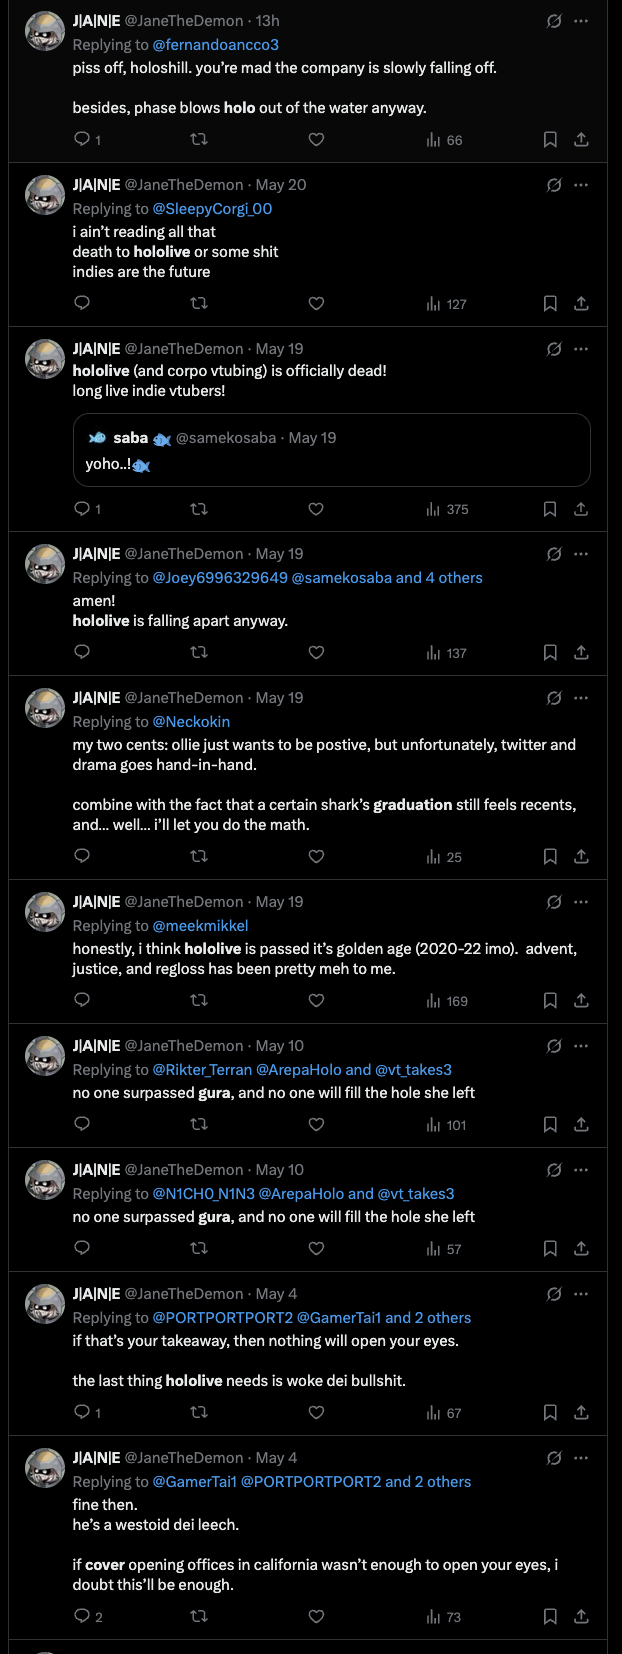
Task: View analytics showing 375 views
Action: pyautogui.click(x=447, y=509)
